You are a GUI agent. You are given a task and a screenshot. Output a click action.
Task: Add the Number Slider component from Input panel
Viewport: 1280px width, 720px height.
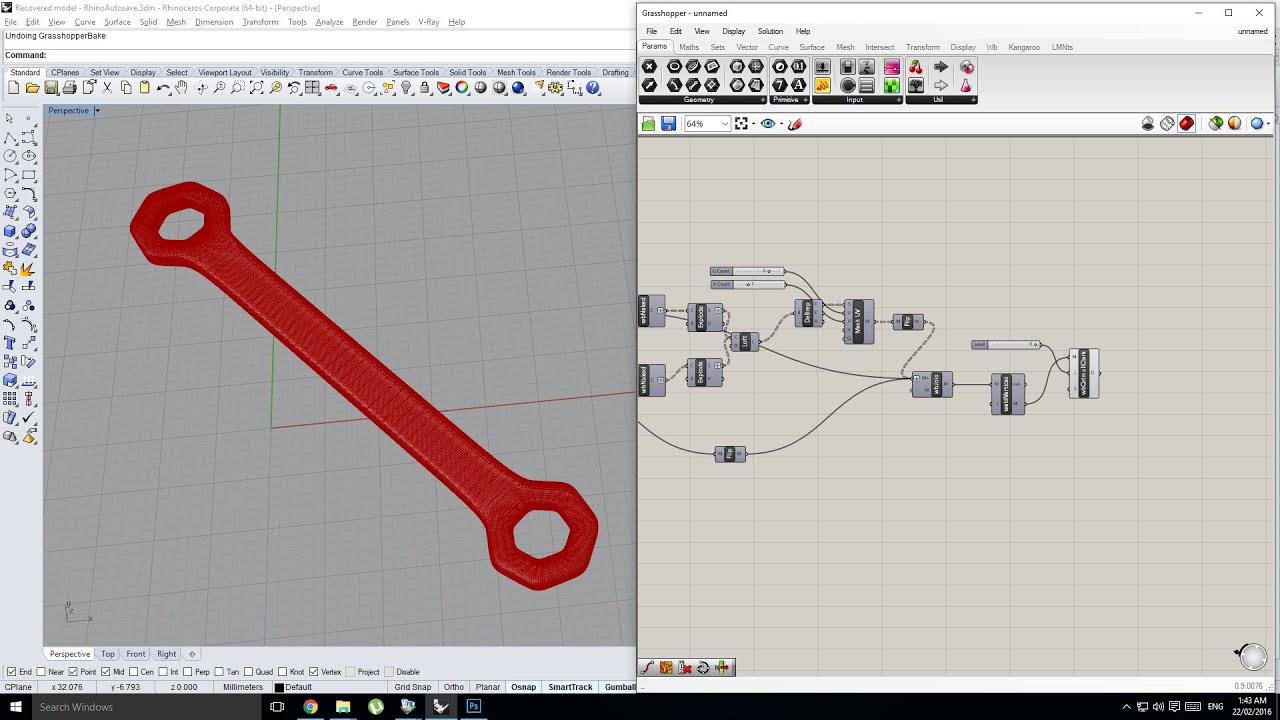[x=822, y=66]
